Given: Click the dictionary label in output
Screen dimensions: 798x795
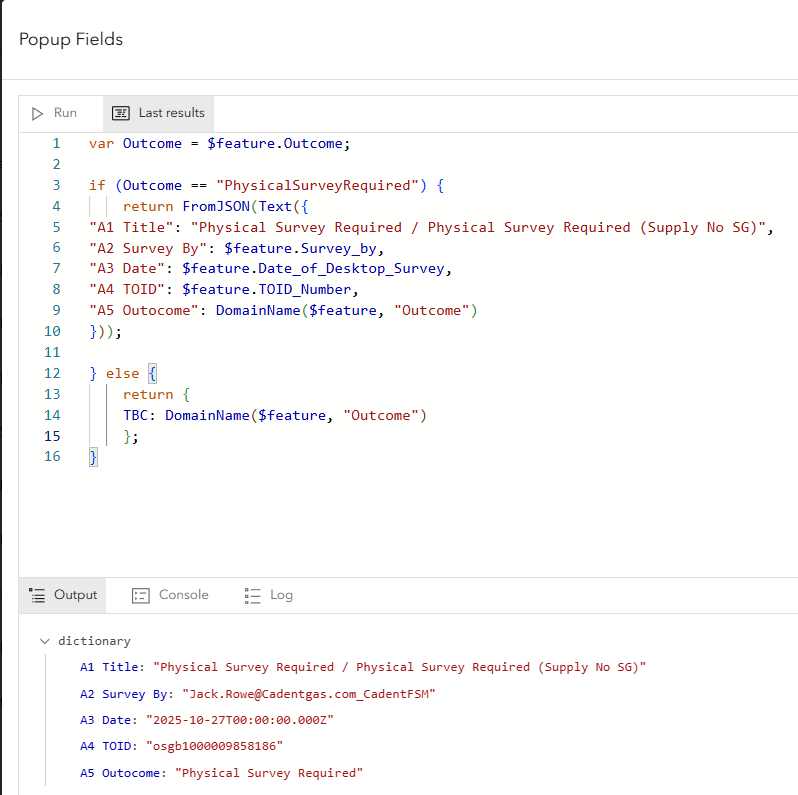Looking at the screenshot, I should point(94,641).
